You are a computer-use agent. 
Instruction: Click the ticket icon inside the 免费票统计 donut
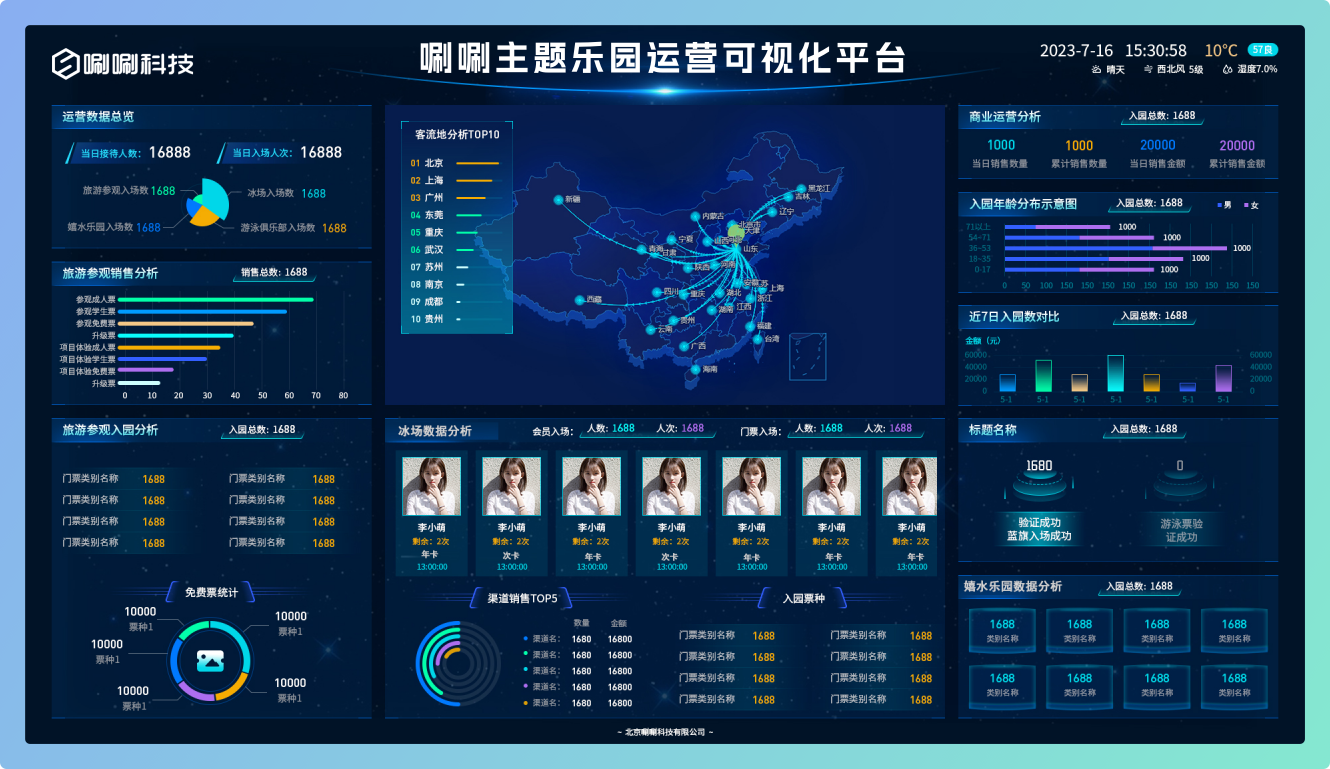[209, 660]
